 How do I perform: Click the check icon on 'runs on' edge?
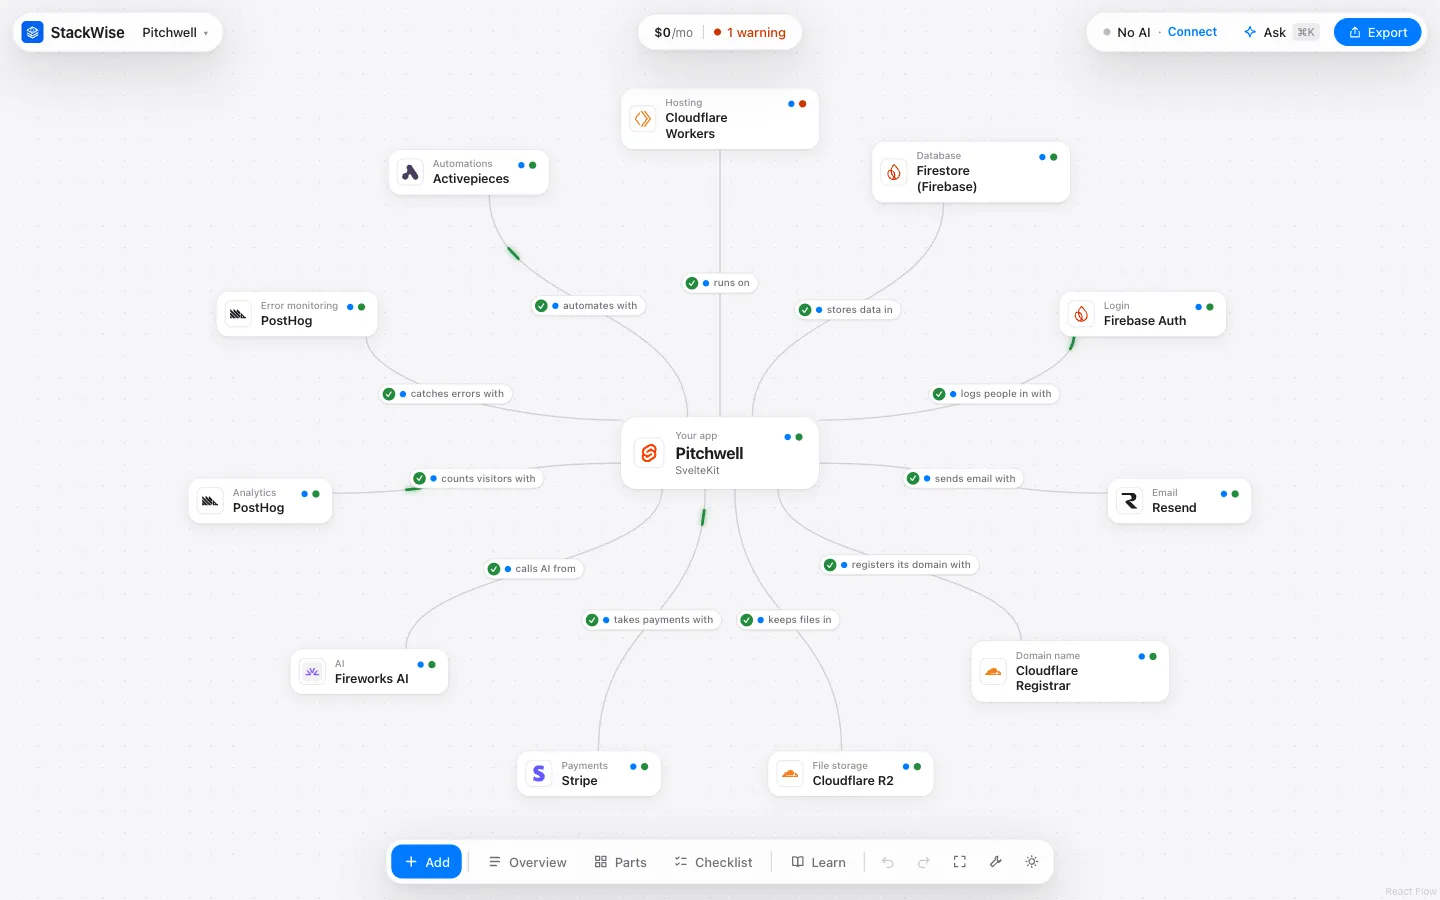(x=692, y=283)
